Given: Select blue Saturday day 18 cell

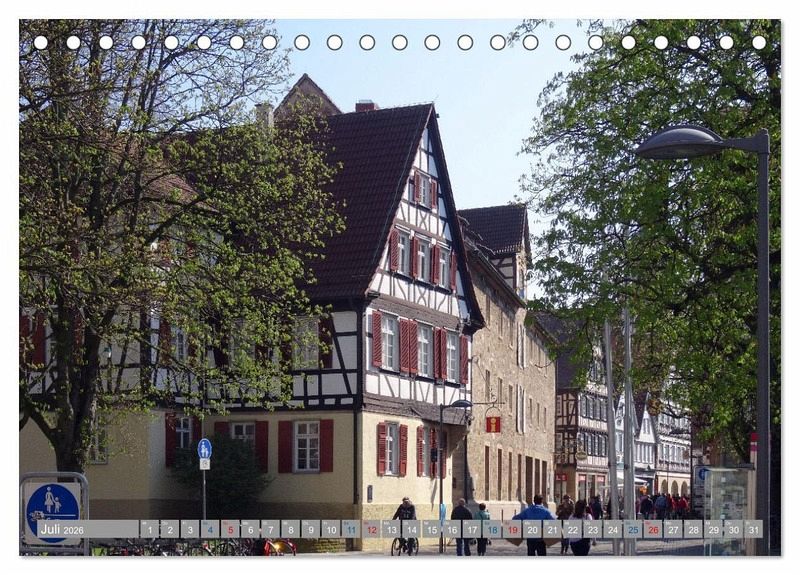Looking at the screenshot, I should pyautogui.click(x=492, y=529).
